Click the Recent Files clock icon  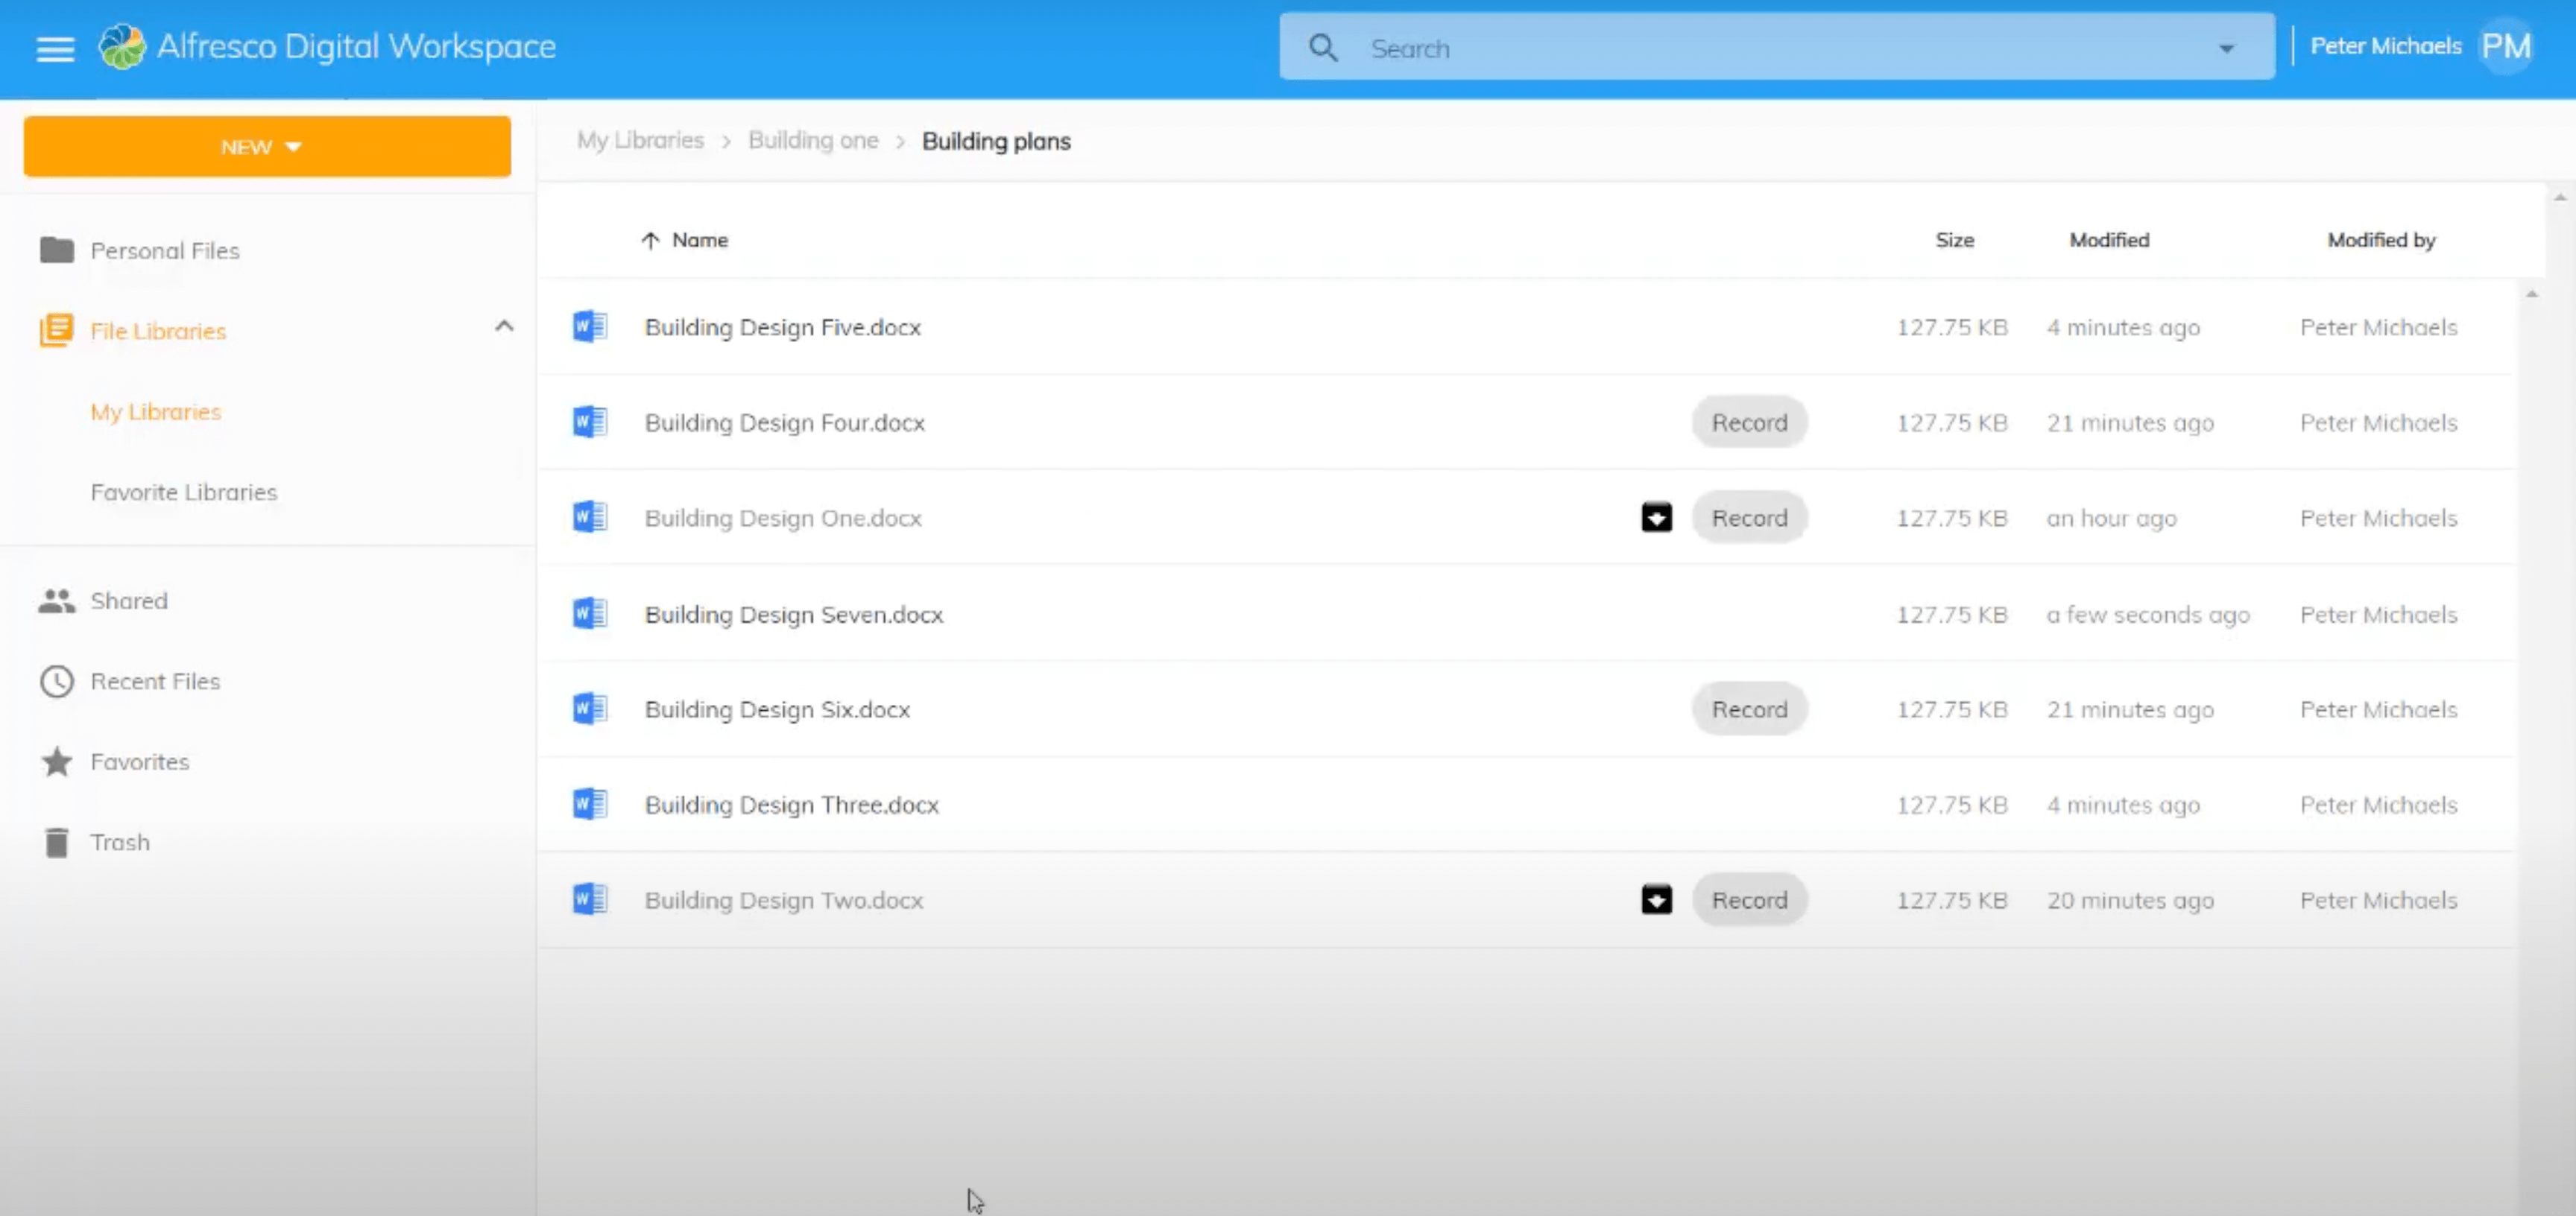[x=57, y=681]
